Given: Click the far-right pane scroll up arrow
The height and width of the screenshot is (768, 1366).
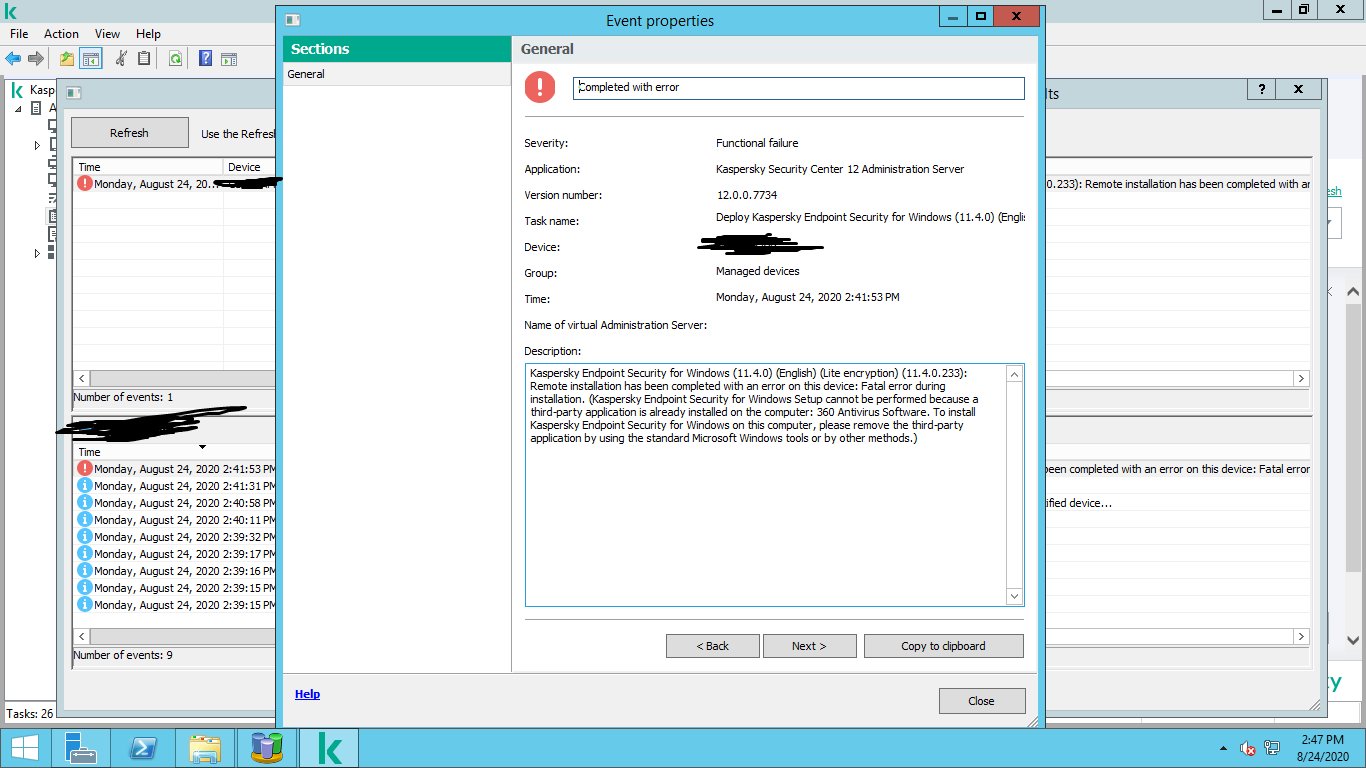Looking at the screenshot, I should coord(1353,292).
